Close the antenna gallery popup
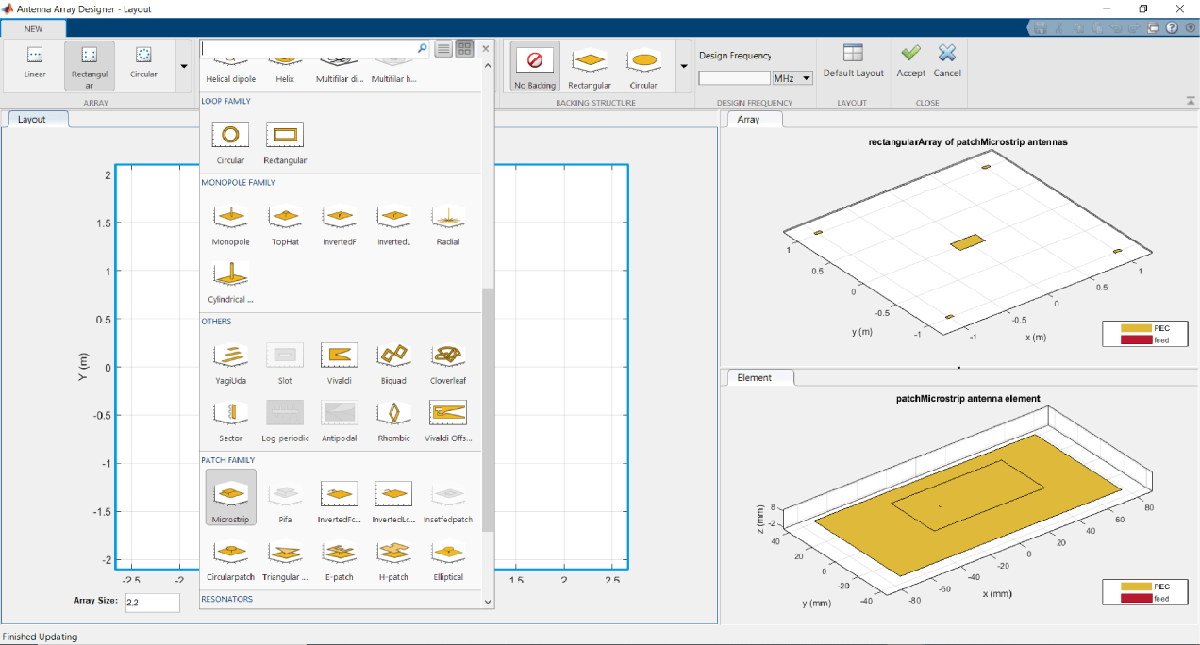The image size is (1200, 645). (x=486, y=48)
